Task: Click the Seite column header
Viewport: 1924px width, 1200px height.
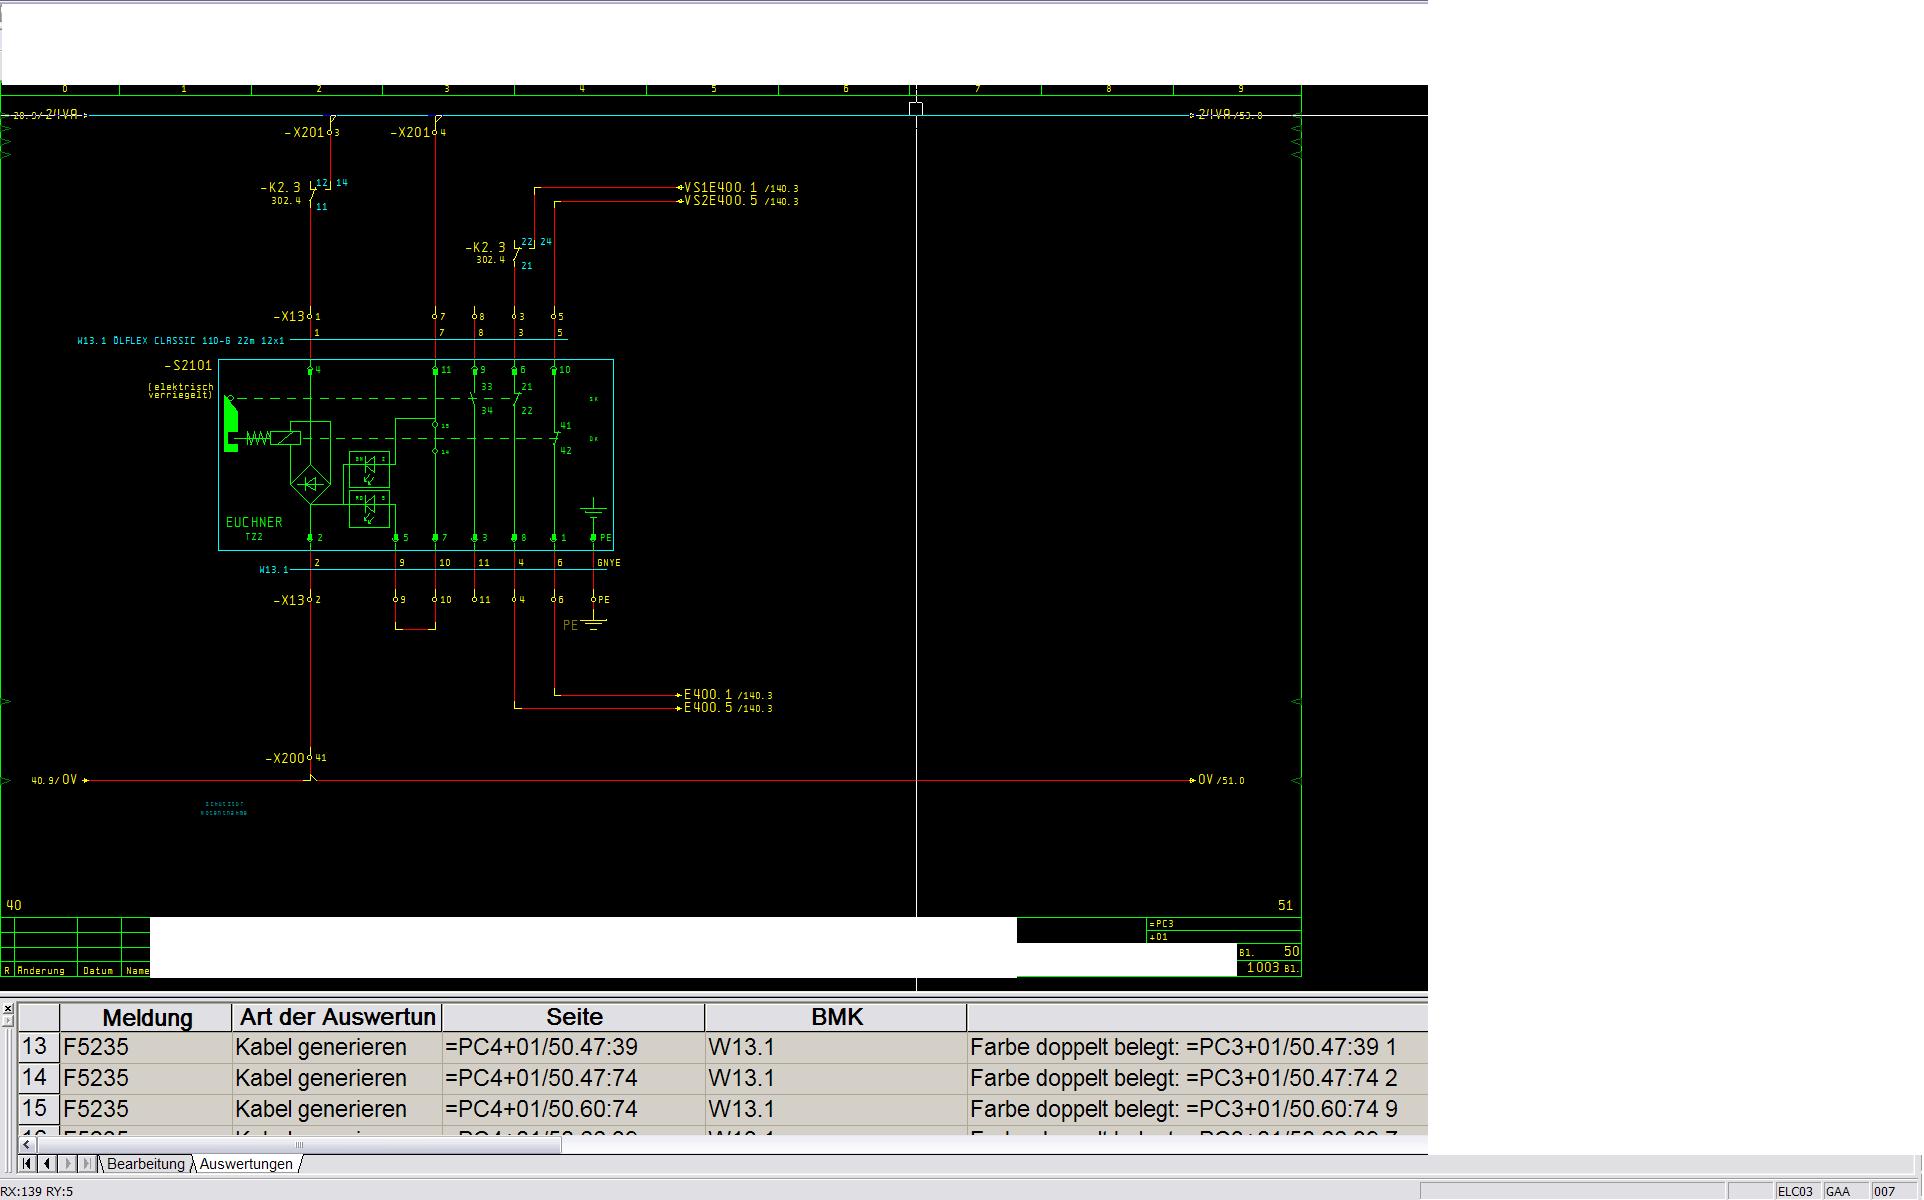Action: tap(574, 1017)
